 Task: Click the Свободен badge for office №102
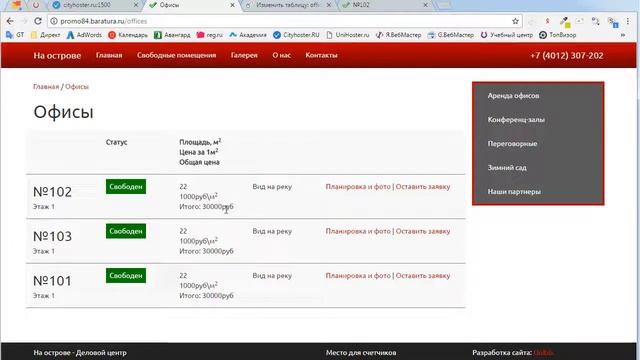click(x=126, y=187)
